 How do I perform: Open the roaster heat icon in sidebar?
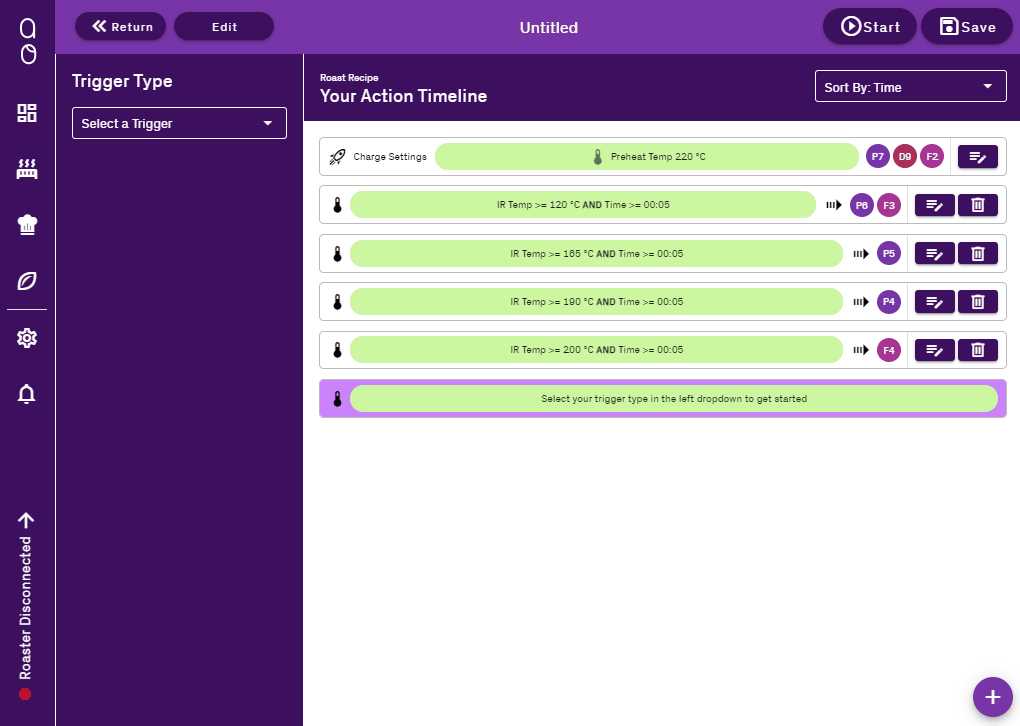click(x=27, y=169)
